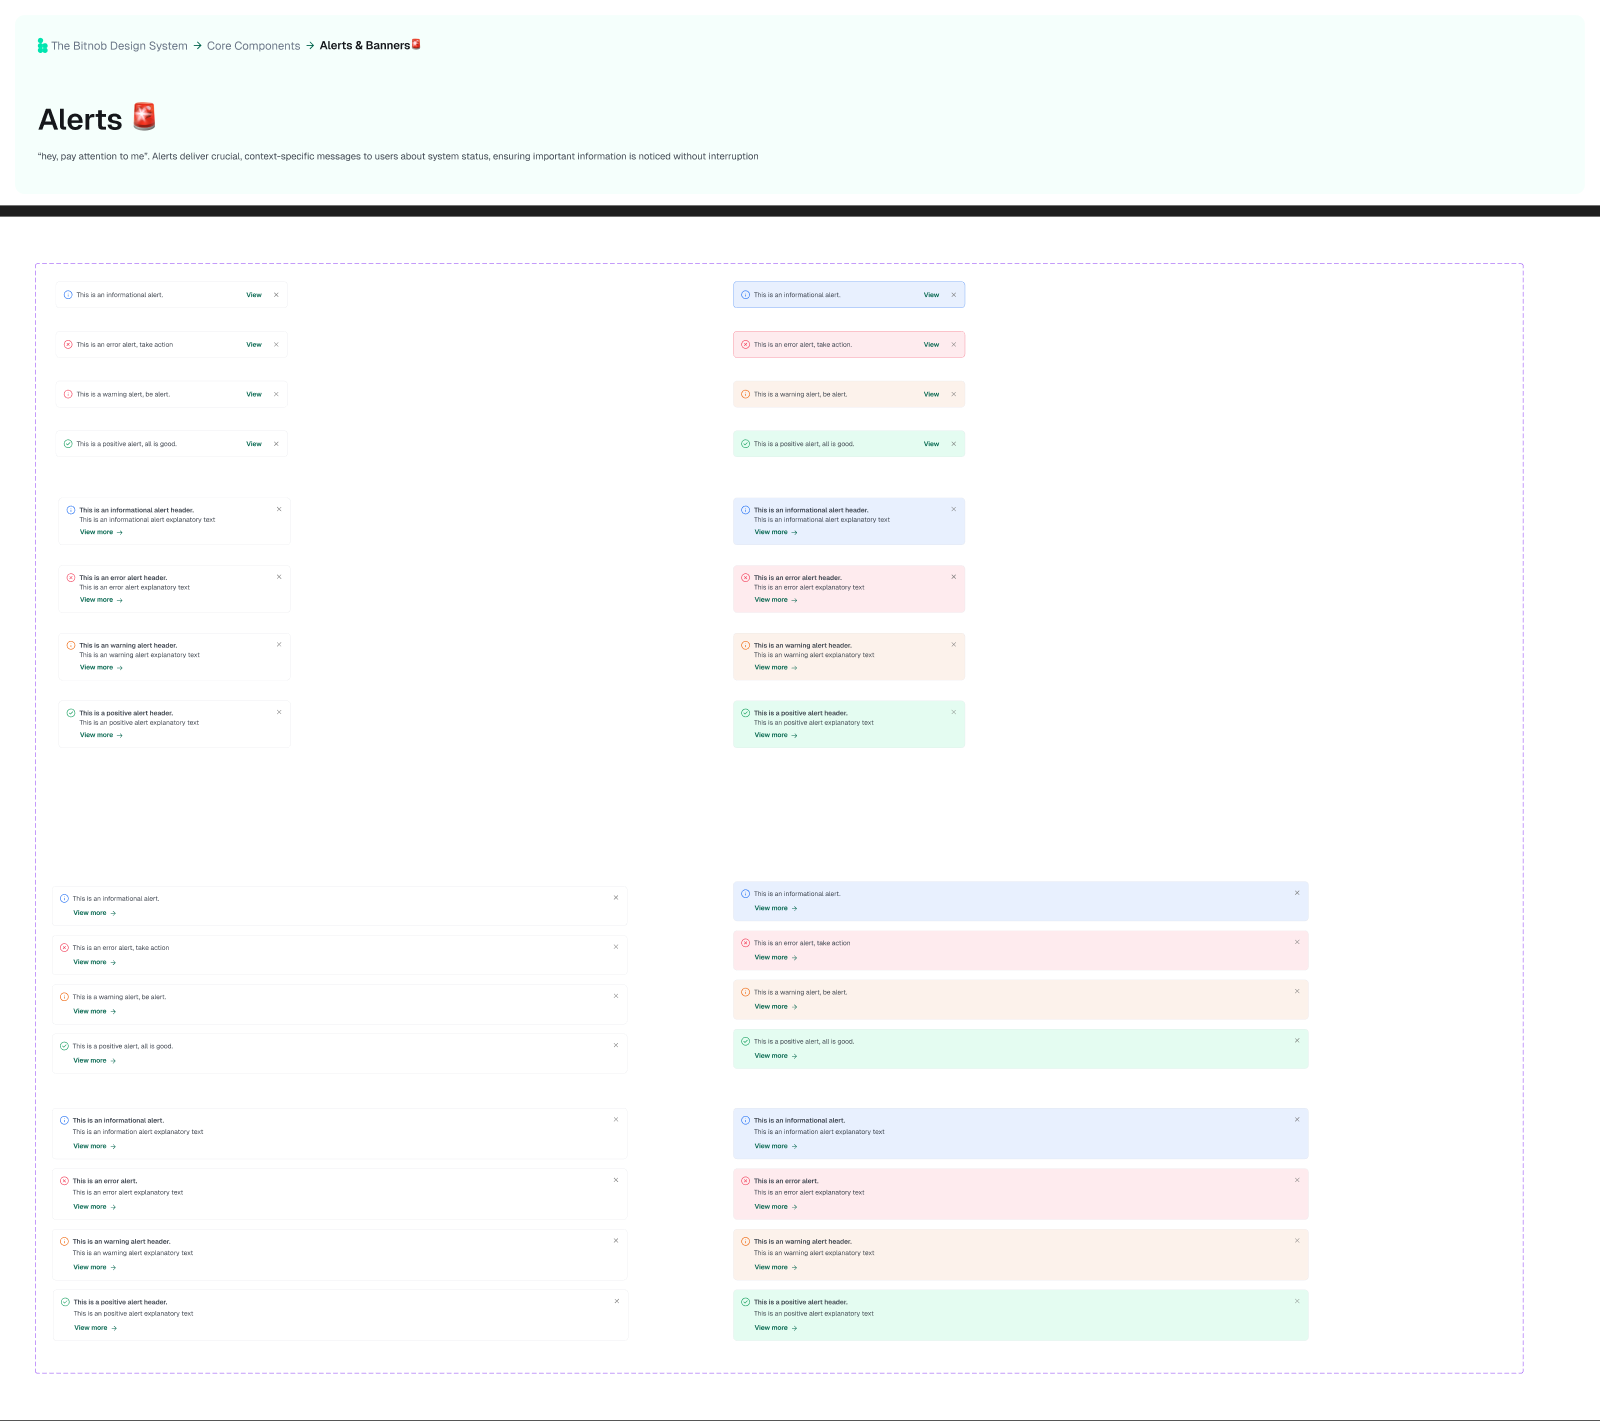1600x1421 pixels.
Task: Click warning icon on wide orange warning header banner
Action: (x=745, y=1241)
